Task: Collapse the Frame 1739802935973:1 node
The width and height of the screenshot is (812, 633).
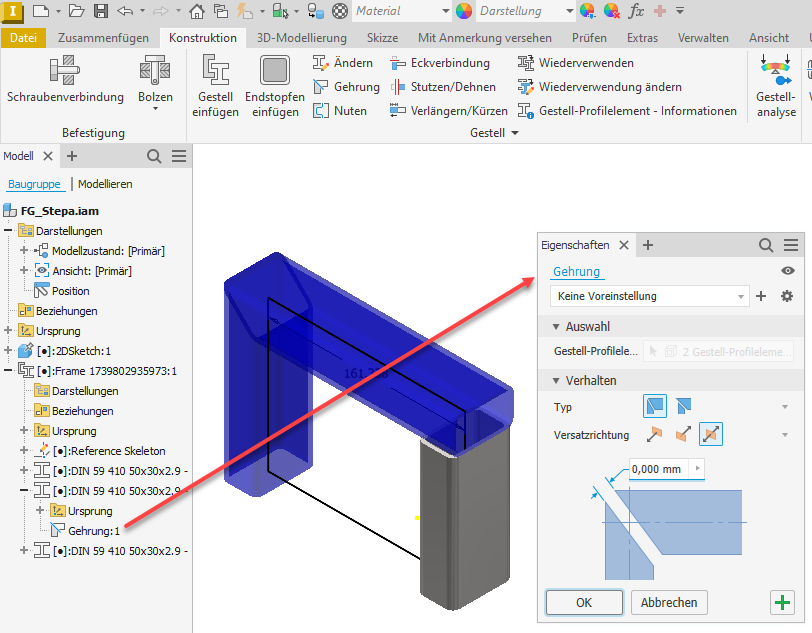Action: coord(8,370)
